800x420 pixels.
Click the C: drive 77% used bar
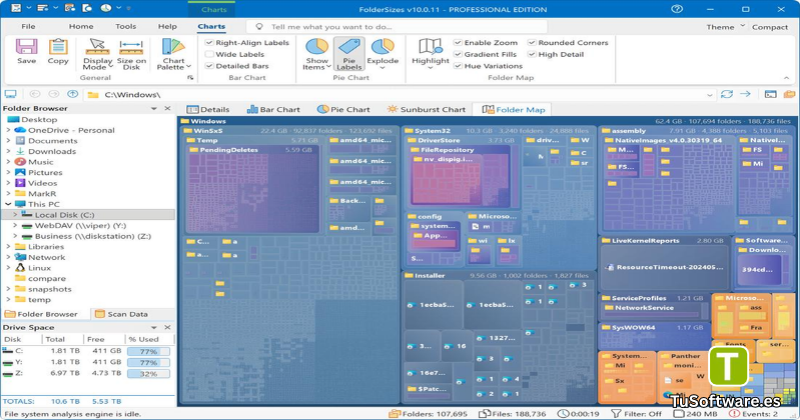148,351
